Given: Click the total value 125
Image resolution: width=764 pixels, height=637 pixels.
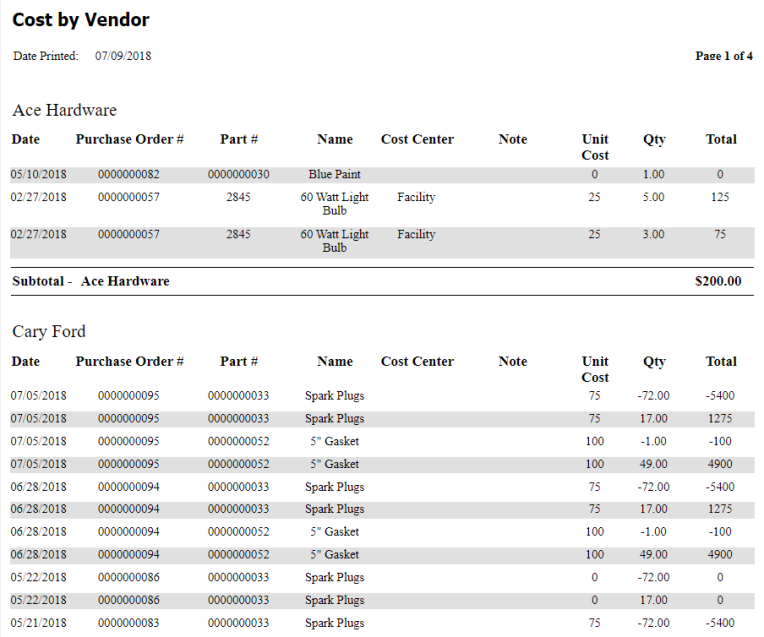Looking at the screenshot, I should pyautogui.click(x=720, y=198).
